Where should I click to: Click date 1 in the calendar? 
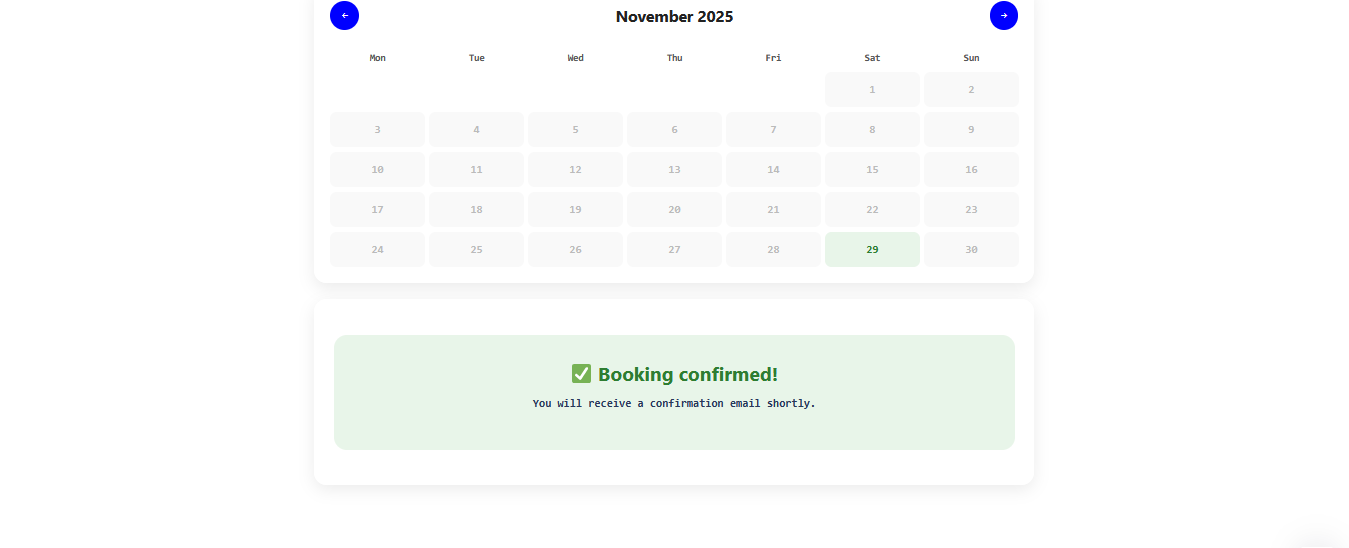[x=872, y=89]
